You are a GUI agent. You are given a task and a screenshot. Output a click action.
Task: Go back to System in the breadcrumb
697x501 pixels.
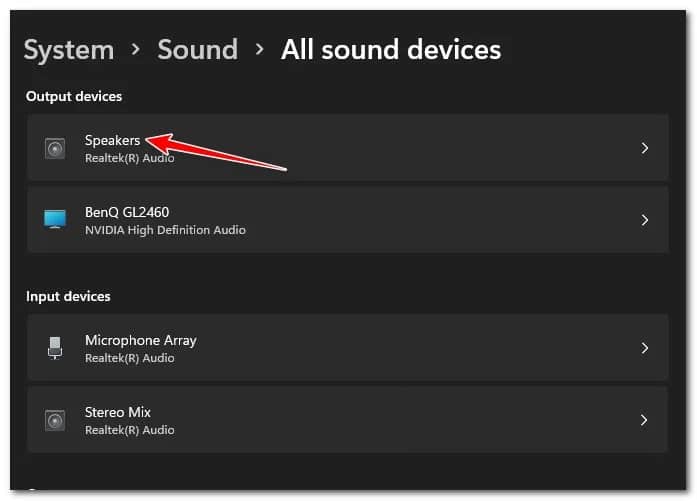tap(68, 49)
